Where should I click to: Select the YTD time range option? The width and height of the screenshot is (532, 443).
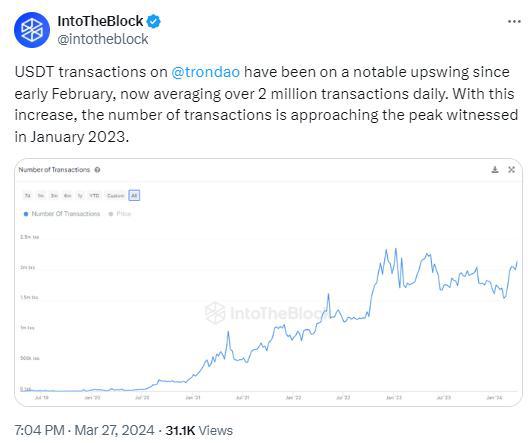[94, 196]
